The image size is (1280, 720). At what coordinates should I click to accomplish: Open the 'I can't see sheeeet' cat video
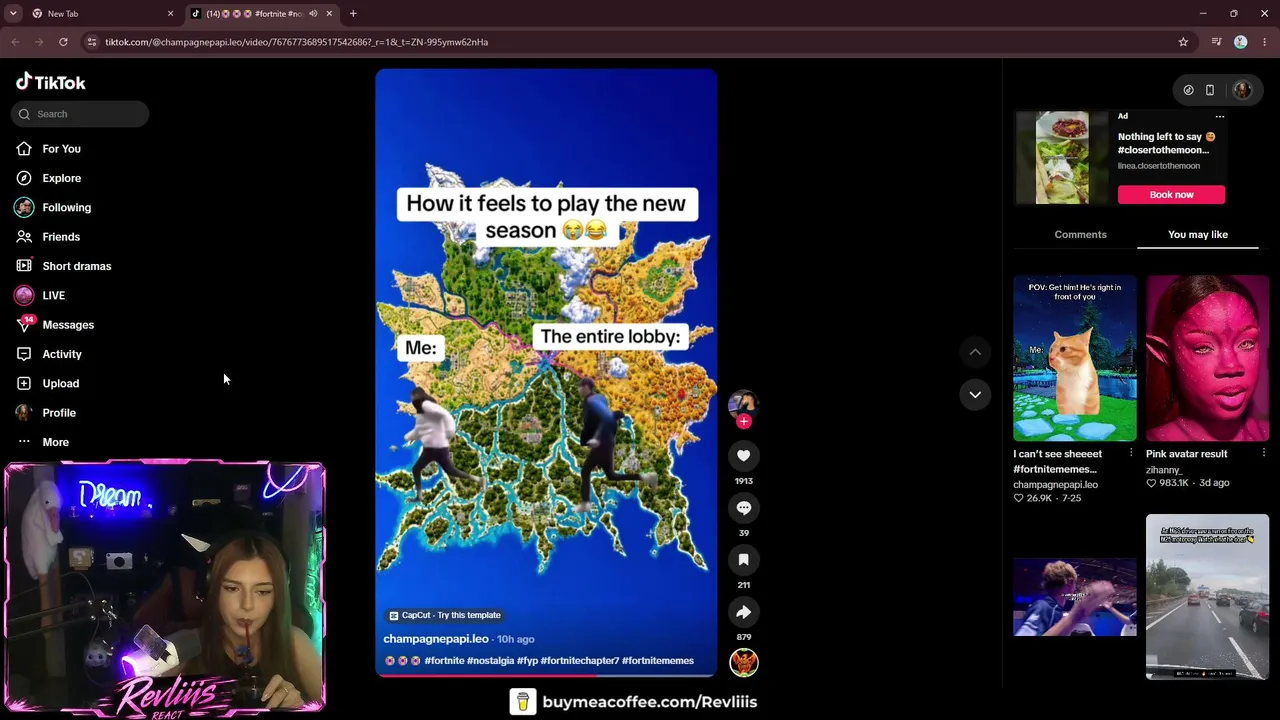click(1075, 358)
